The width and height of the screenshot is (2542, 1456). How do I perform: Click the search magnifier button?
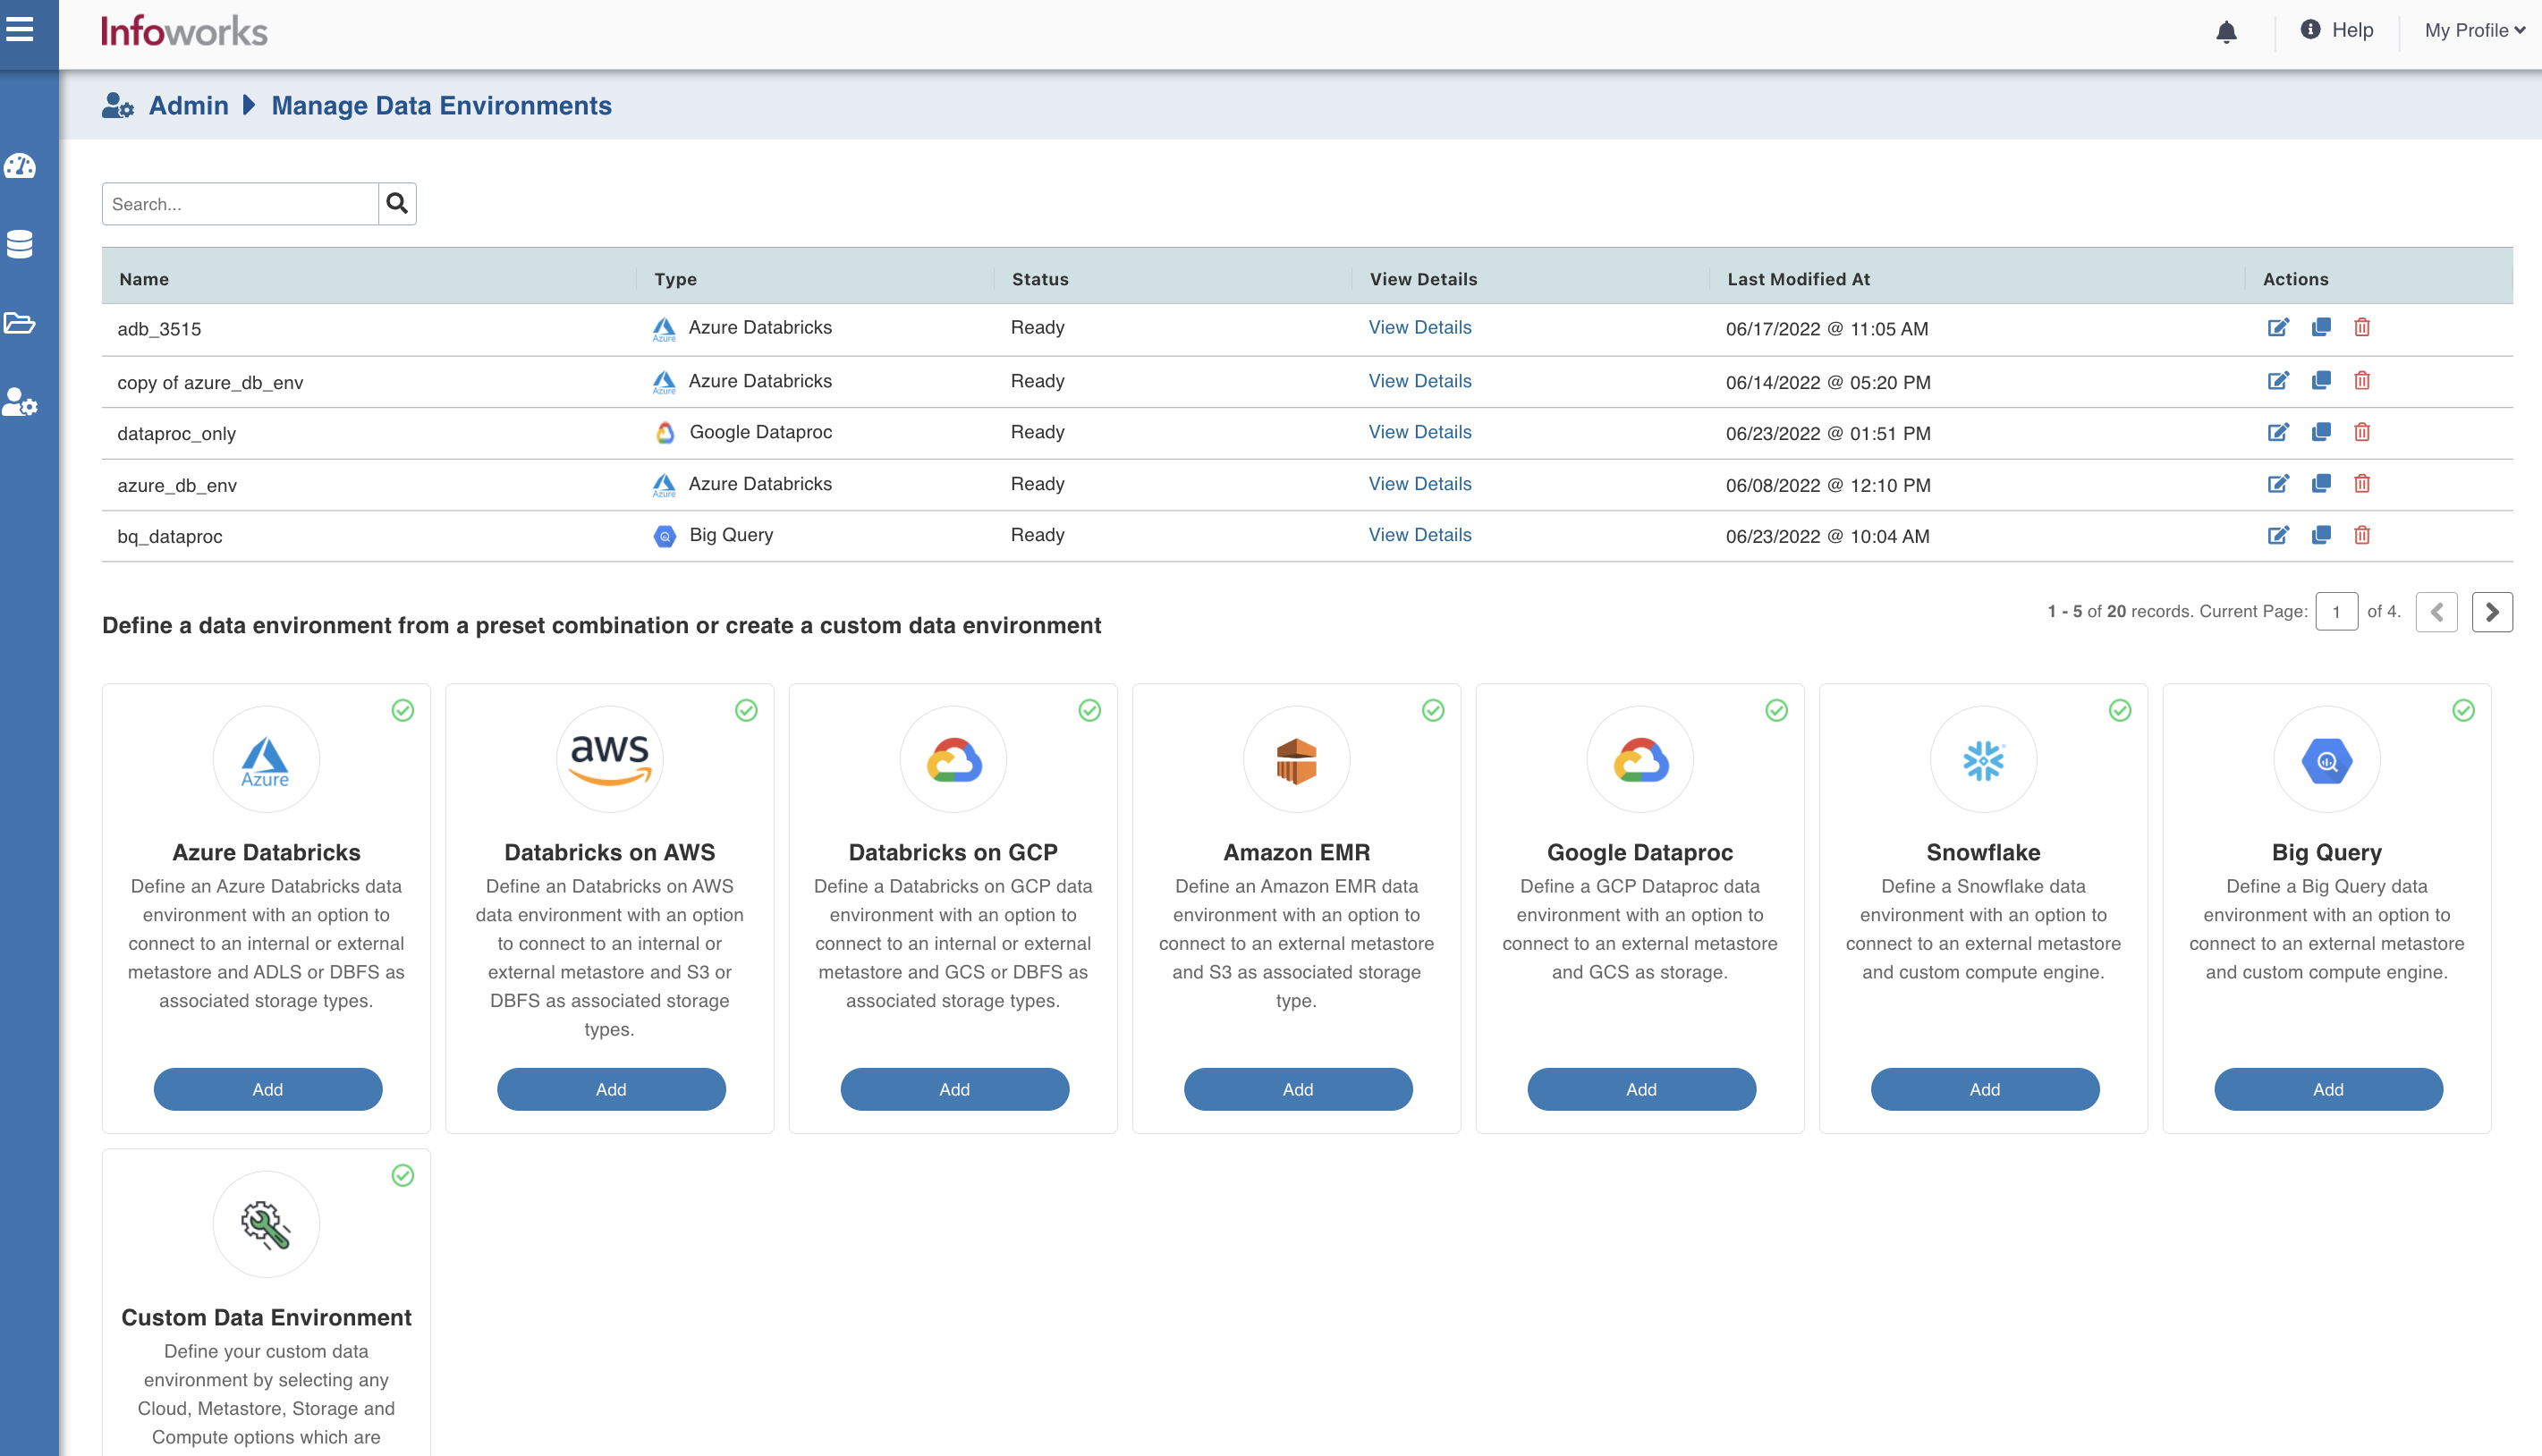click(397, 204)
